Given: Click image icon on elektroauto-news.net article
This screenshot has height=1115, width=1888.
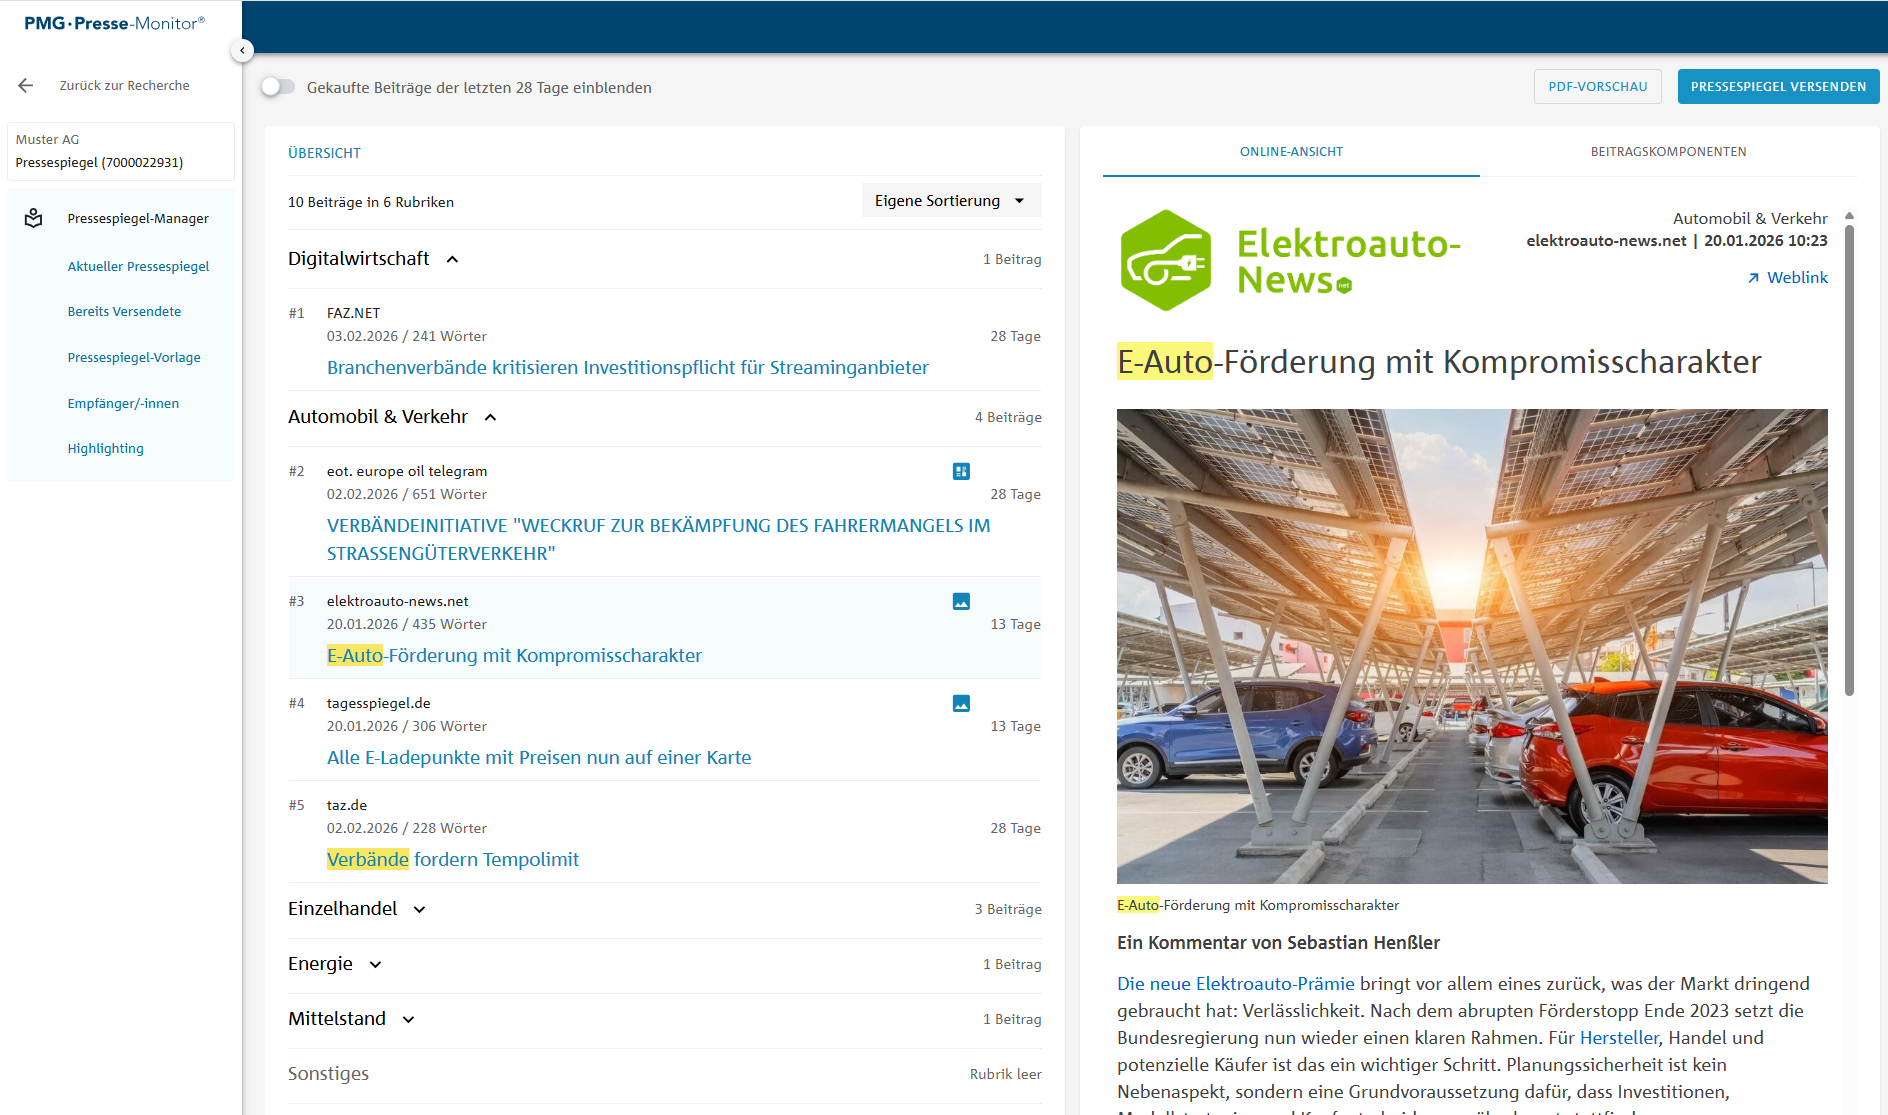Looking at the screenshot, I should [x=961, y=601].
